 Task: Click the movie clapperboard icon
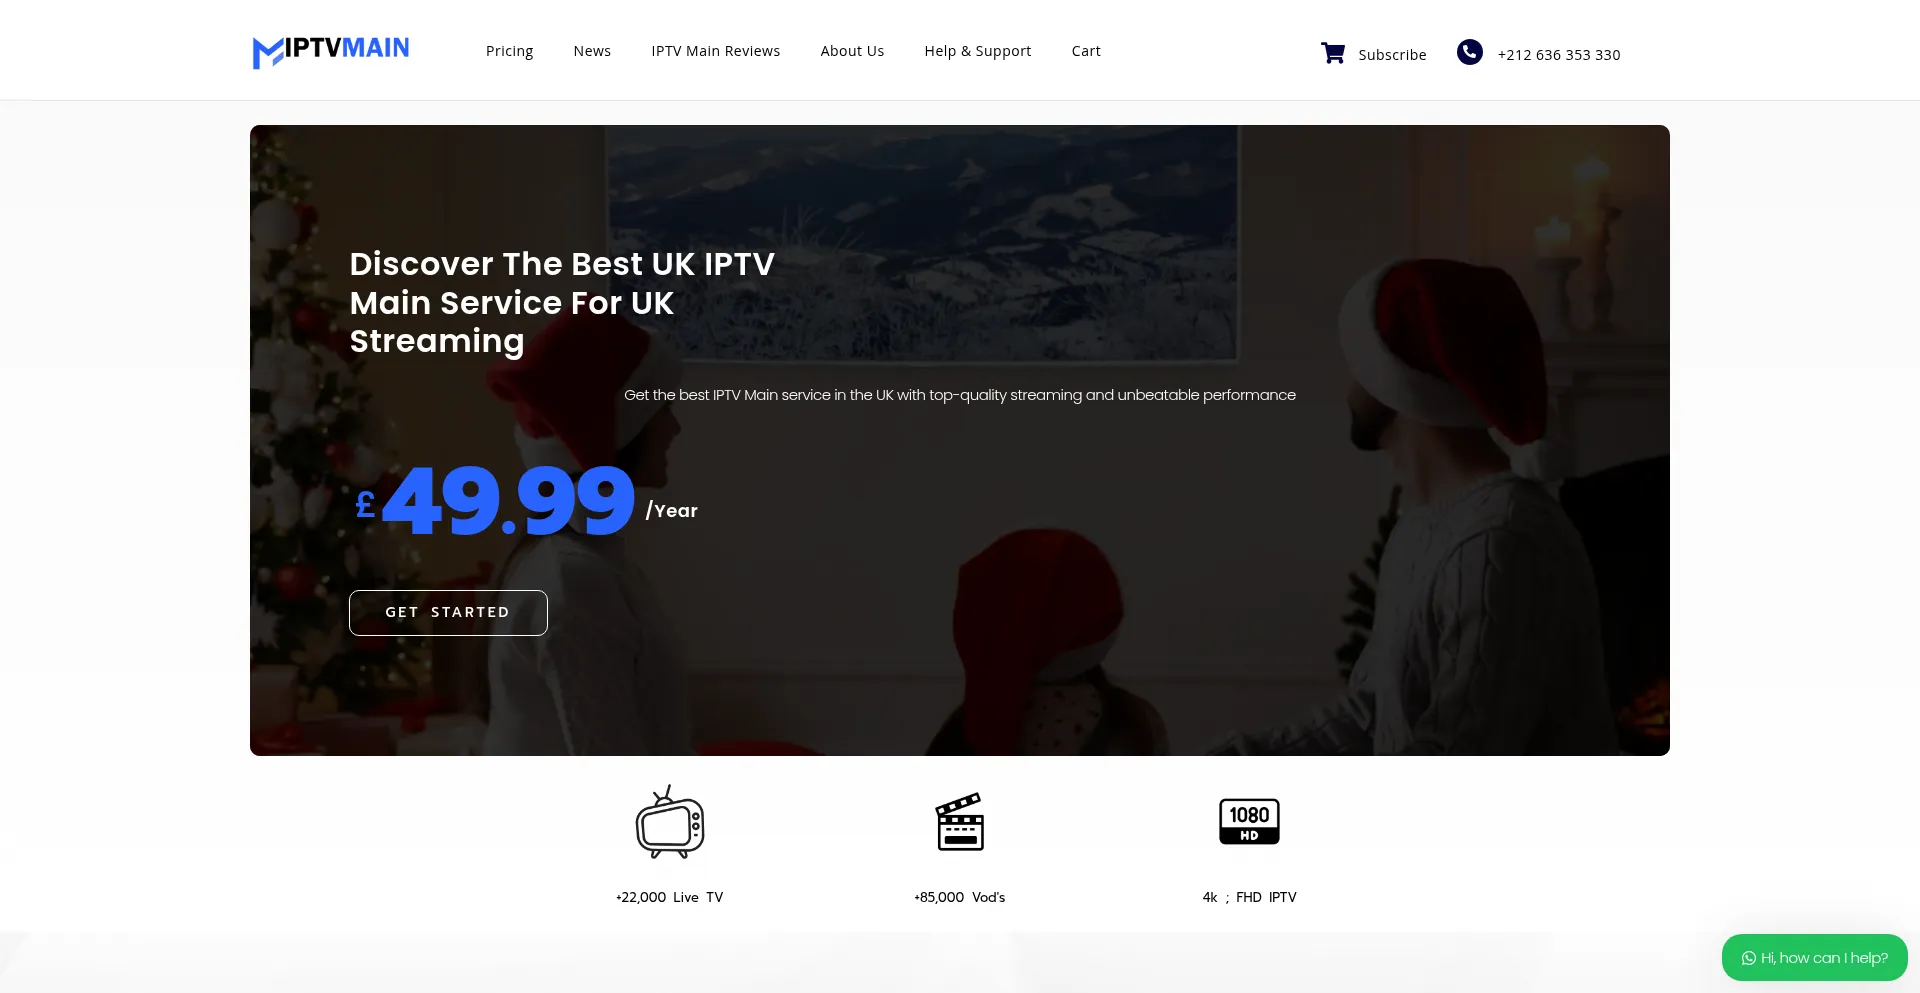point(960,822)
